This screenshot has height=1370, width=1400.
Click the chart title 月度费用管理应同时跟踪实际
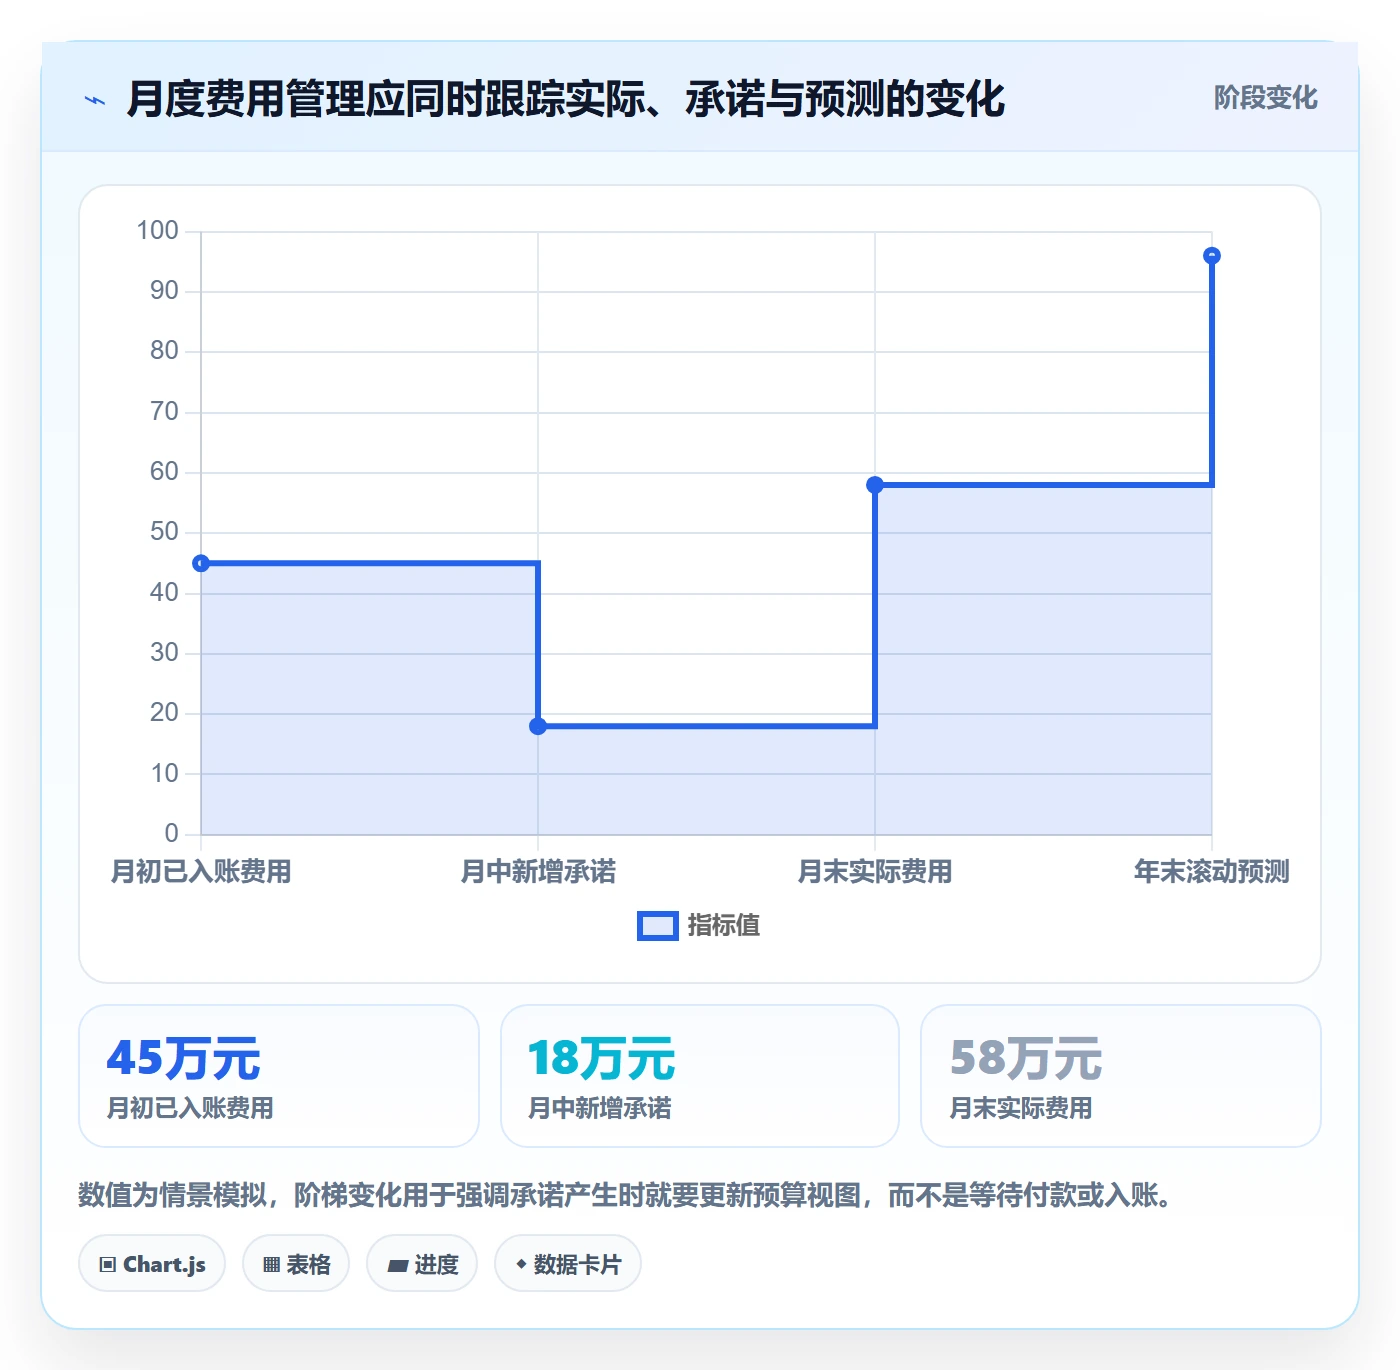click(x=566, y=100)
